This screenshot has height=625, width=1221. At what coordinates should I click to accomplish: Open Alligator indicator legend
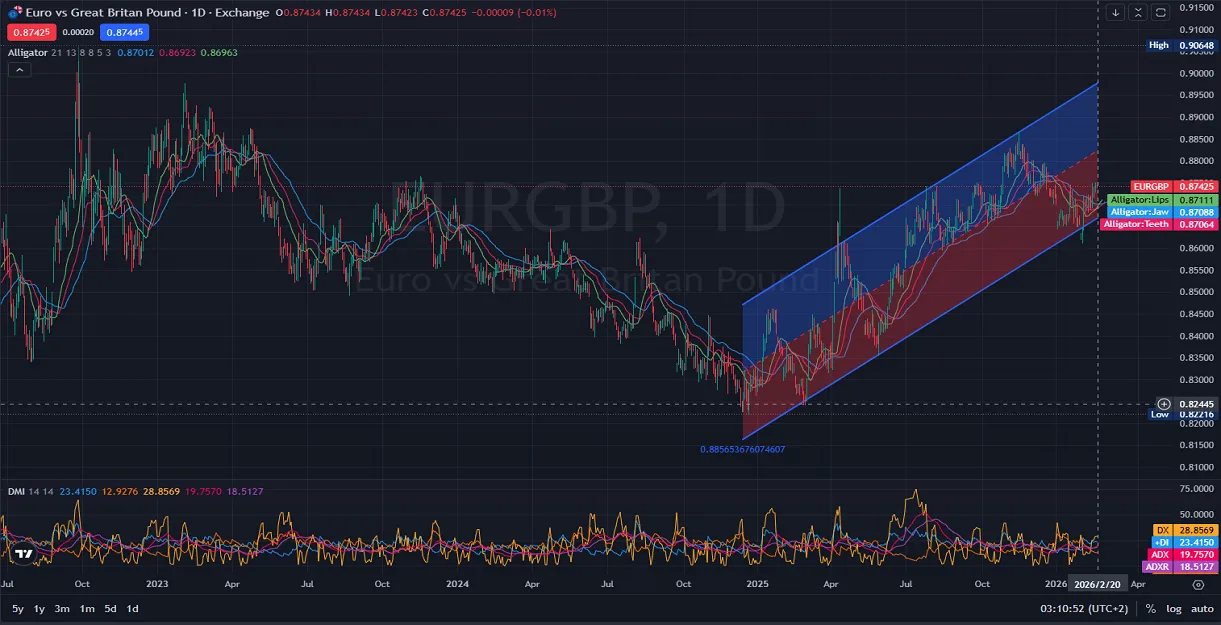click(x=27, y=52)
